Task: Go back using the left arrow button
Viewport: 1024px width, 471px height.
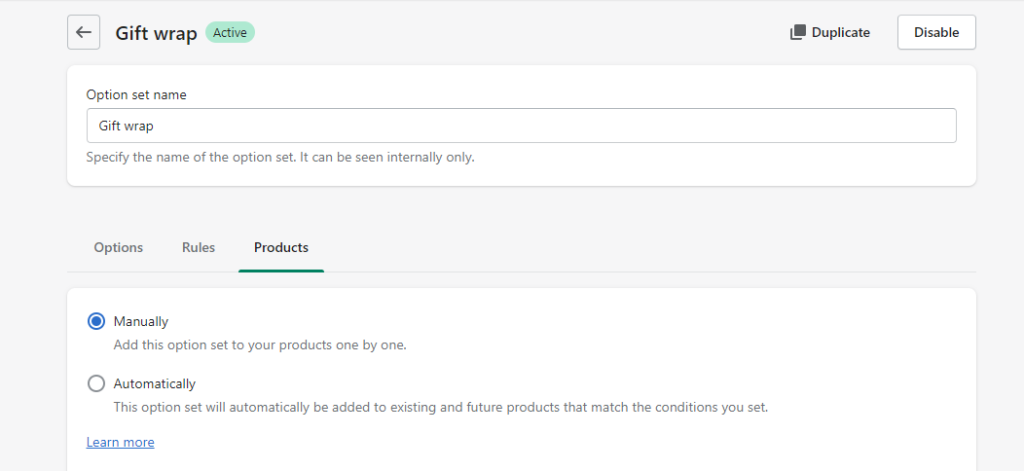Action: pyautogui.click(x=84, y=32)
